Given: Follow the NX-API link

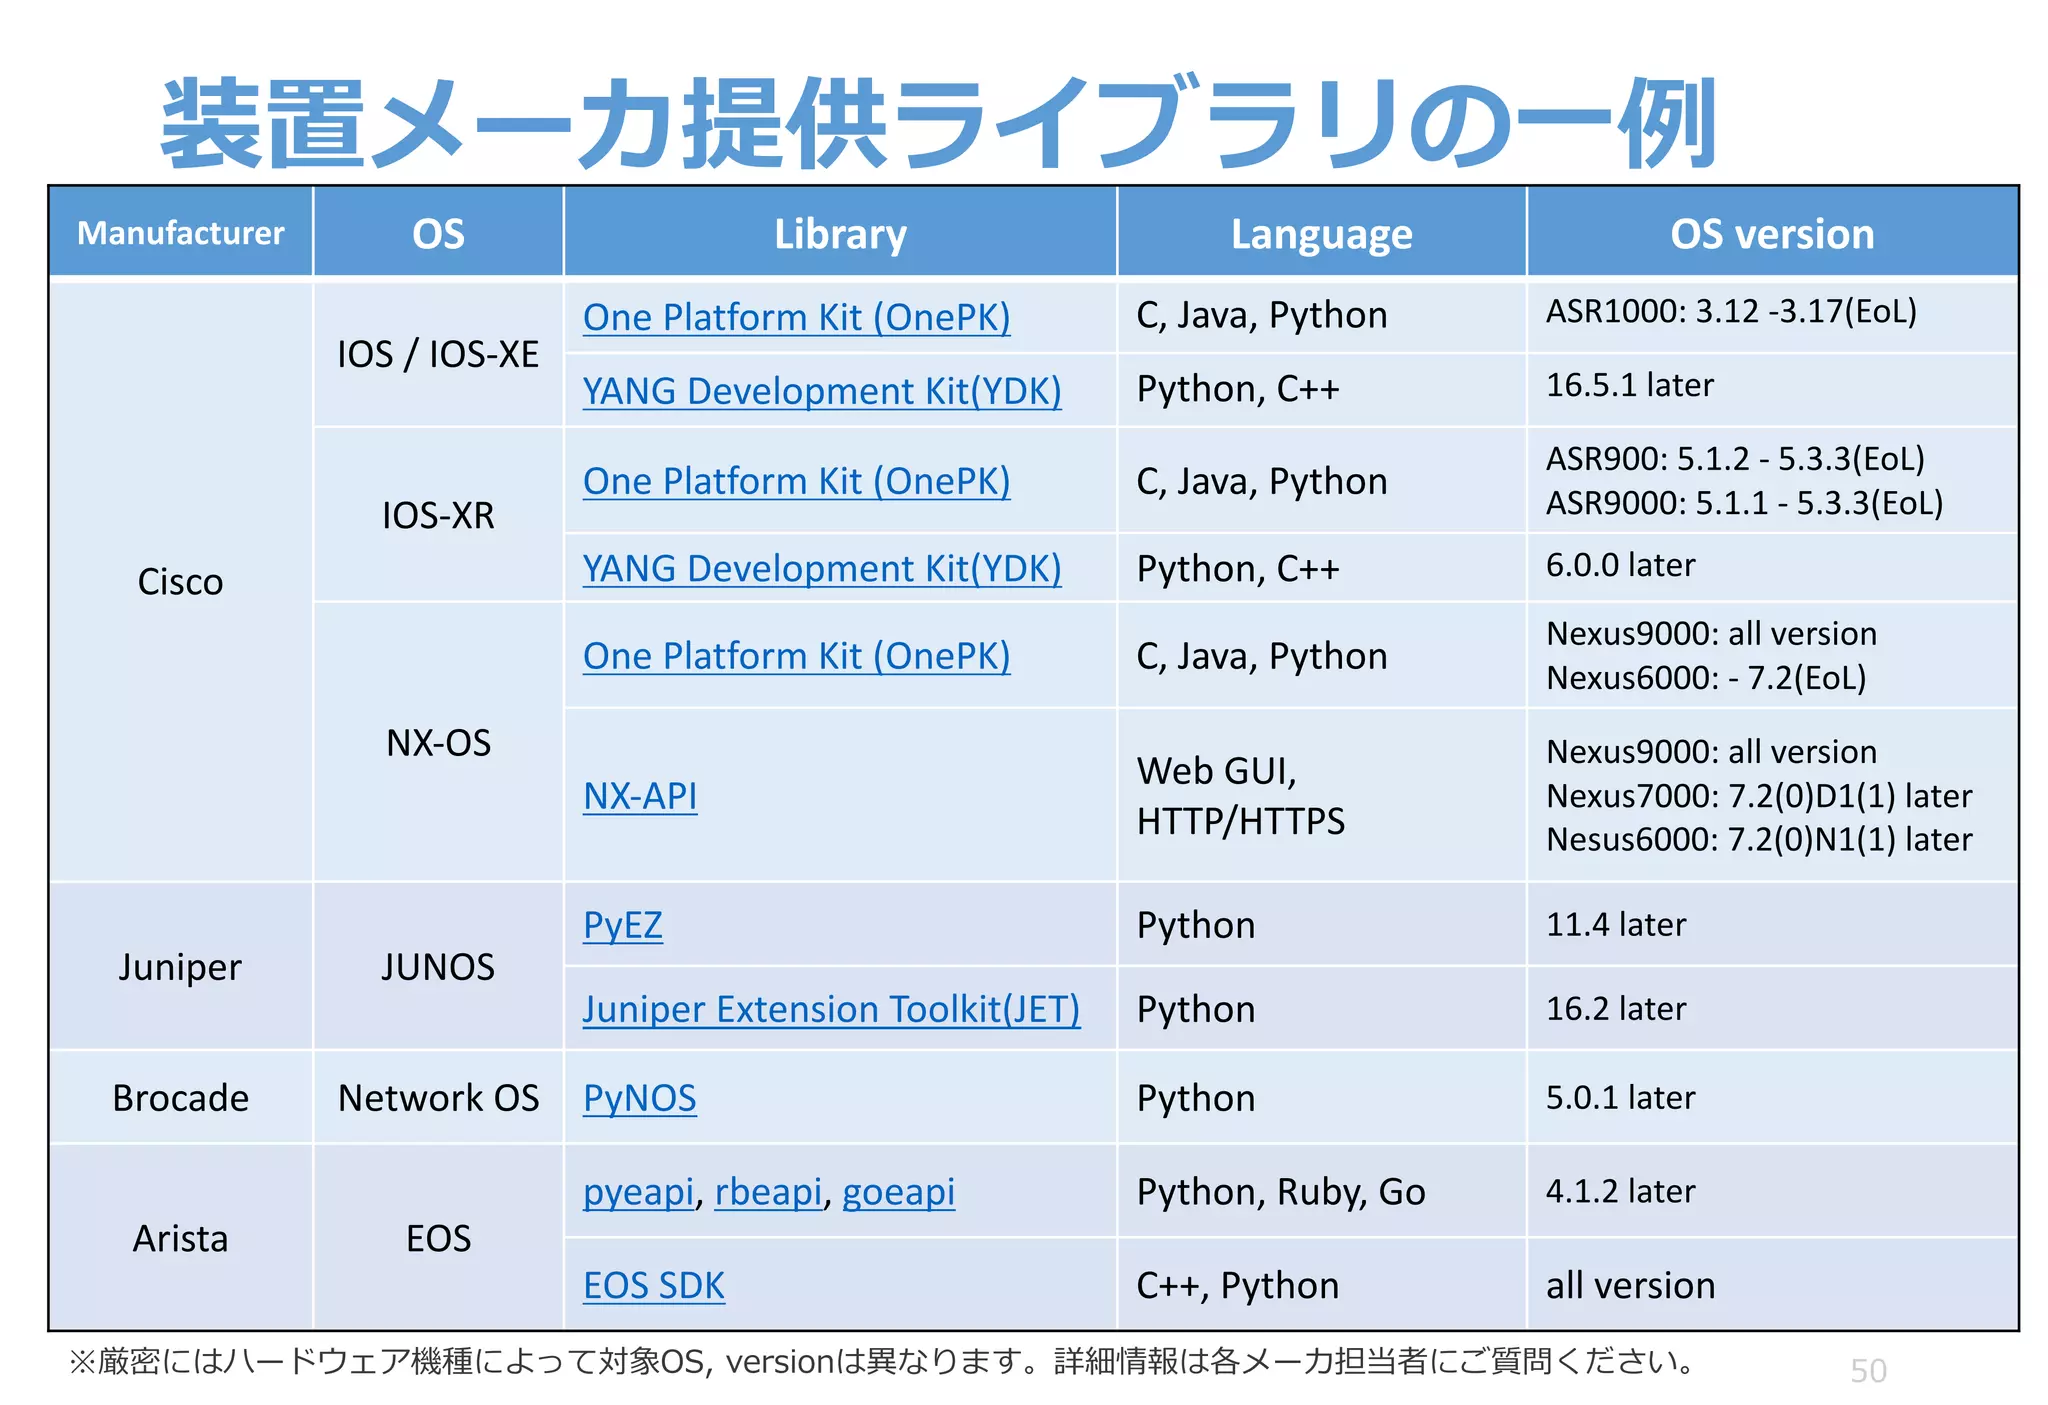Looking at the screenshot, I should coord(640,796).
